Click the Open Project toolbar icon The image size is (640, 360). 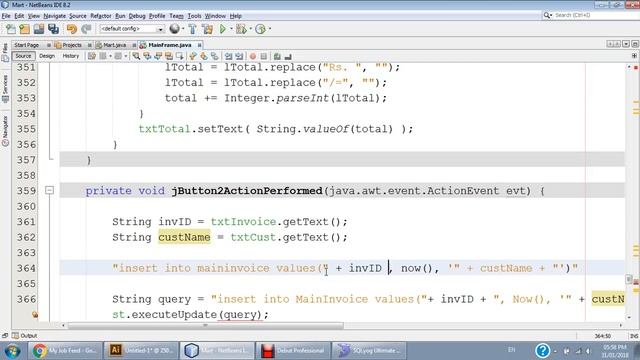(39, 29)
